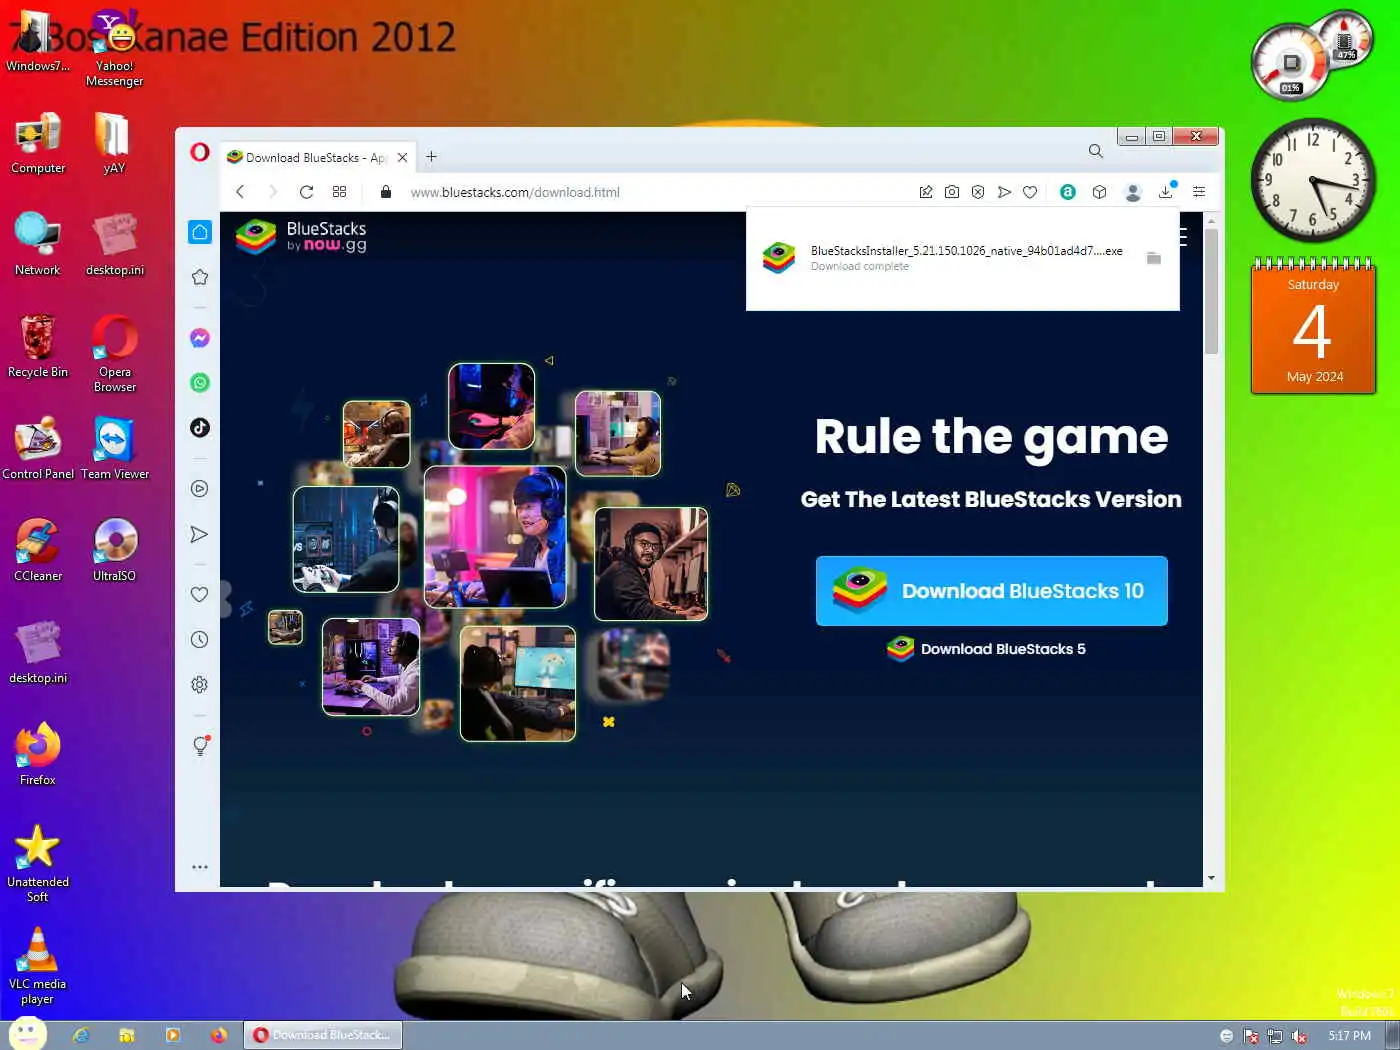The width and height of the screenshot is (1400, 1050).
Task: Open sidebar bookmarks star icon
Action: click(x=200, y=277)
